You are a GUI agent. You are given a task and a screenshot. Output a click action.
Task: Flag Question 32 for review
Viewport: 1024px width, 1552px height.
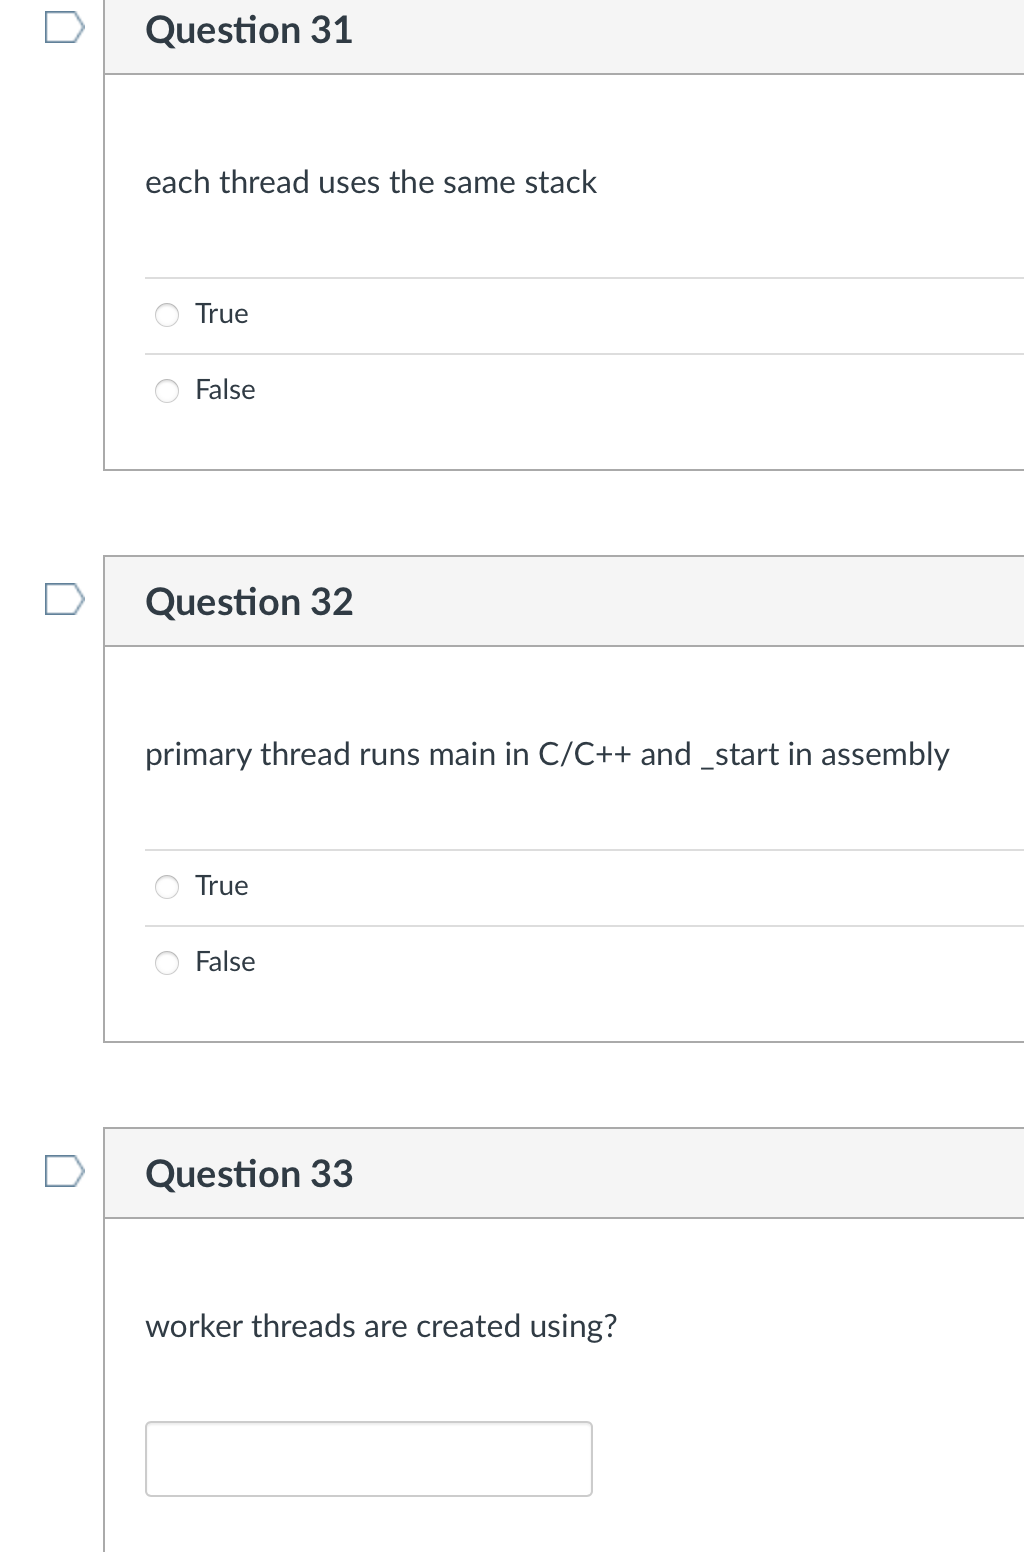[x=64, y=599]
